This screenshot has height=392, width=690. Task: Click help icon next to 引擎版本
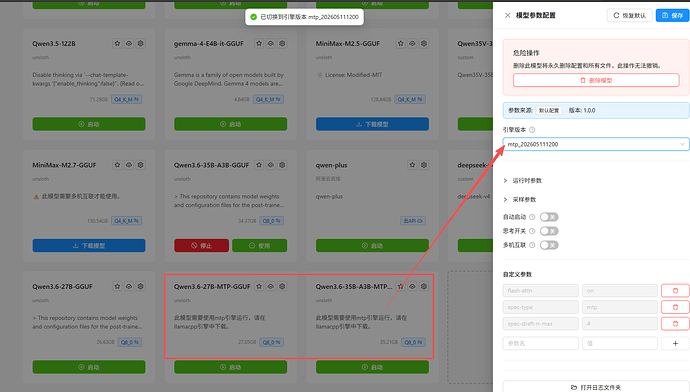532,130
